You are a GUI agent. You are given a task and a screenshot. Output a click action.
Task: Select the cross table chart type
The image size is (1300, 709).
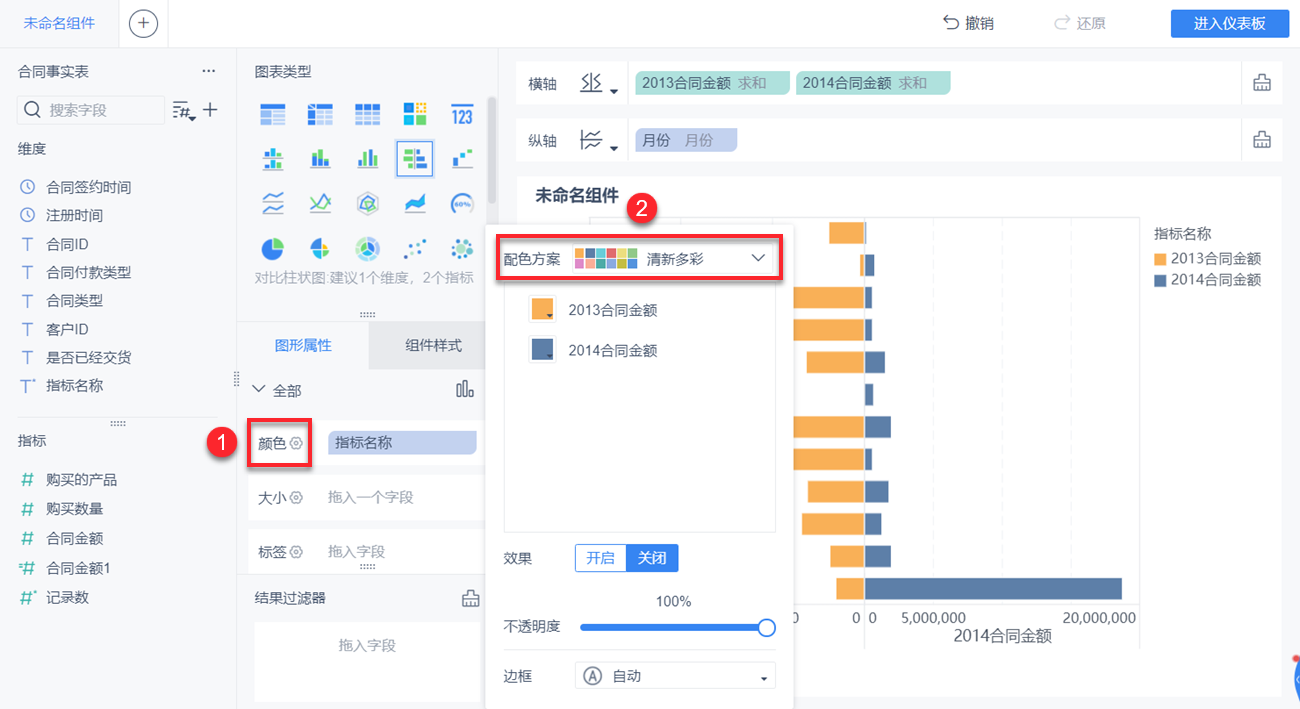[x=320, y=114]
